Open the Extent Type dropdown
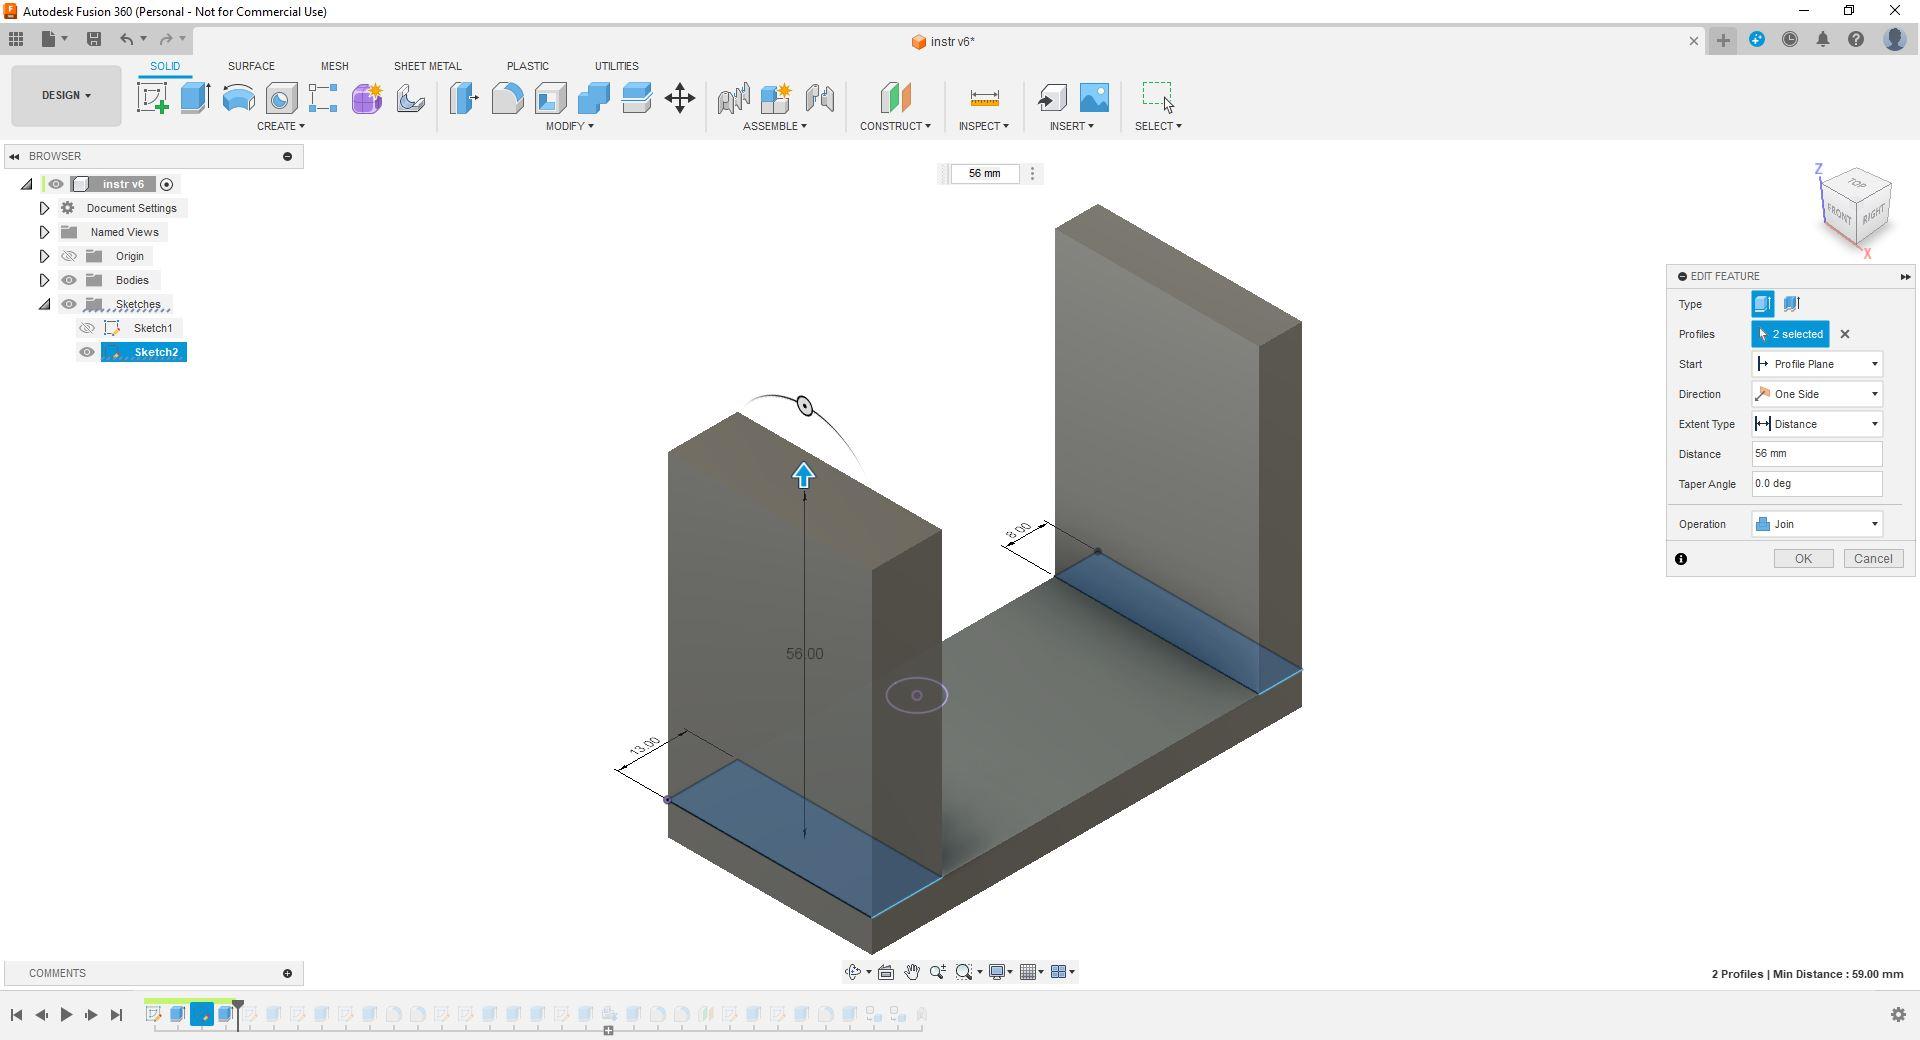 (x=1817, y=424)
